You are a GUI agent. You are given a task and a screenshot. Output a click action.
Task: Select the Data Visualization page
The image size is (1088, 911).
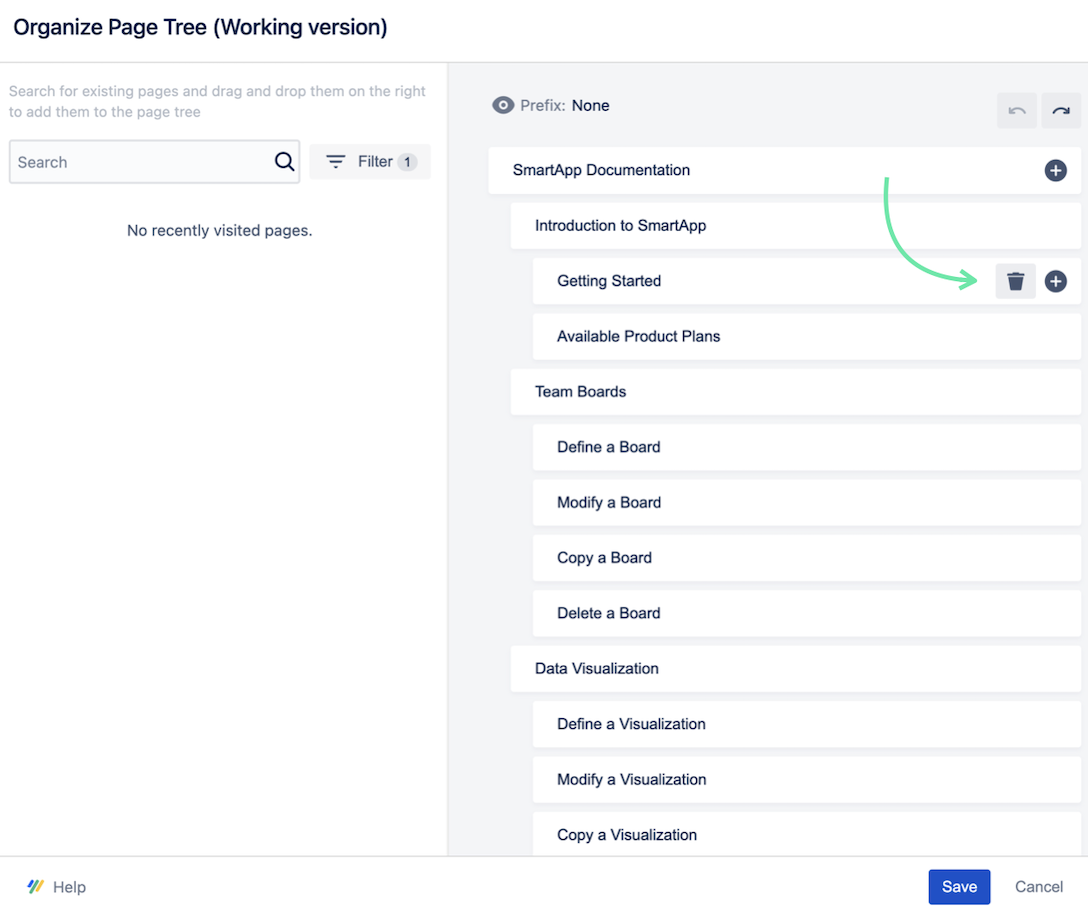pyautogui.click(x=596, y=668)
